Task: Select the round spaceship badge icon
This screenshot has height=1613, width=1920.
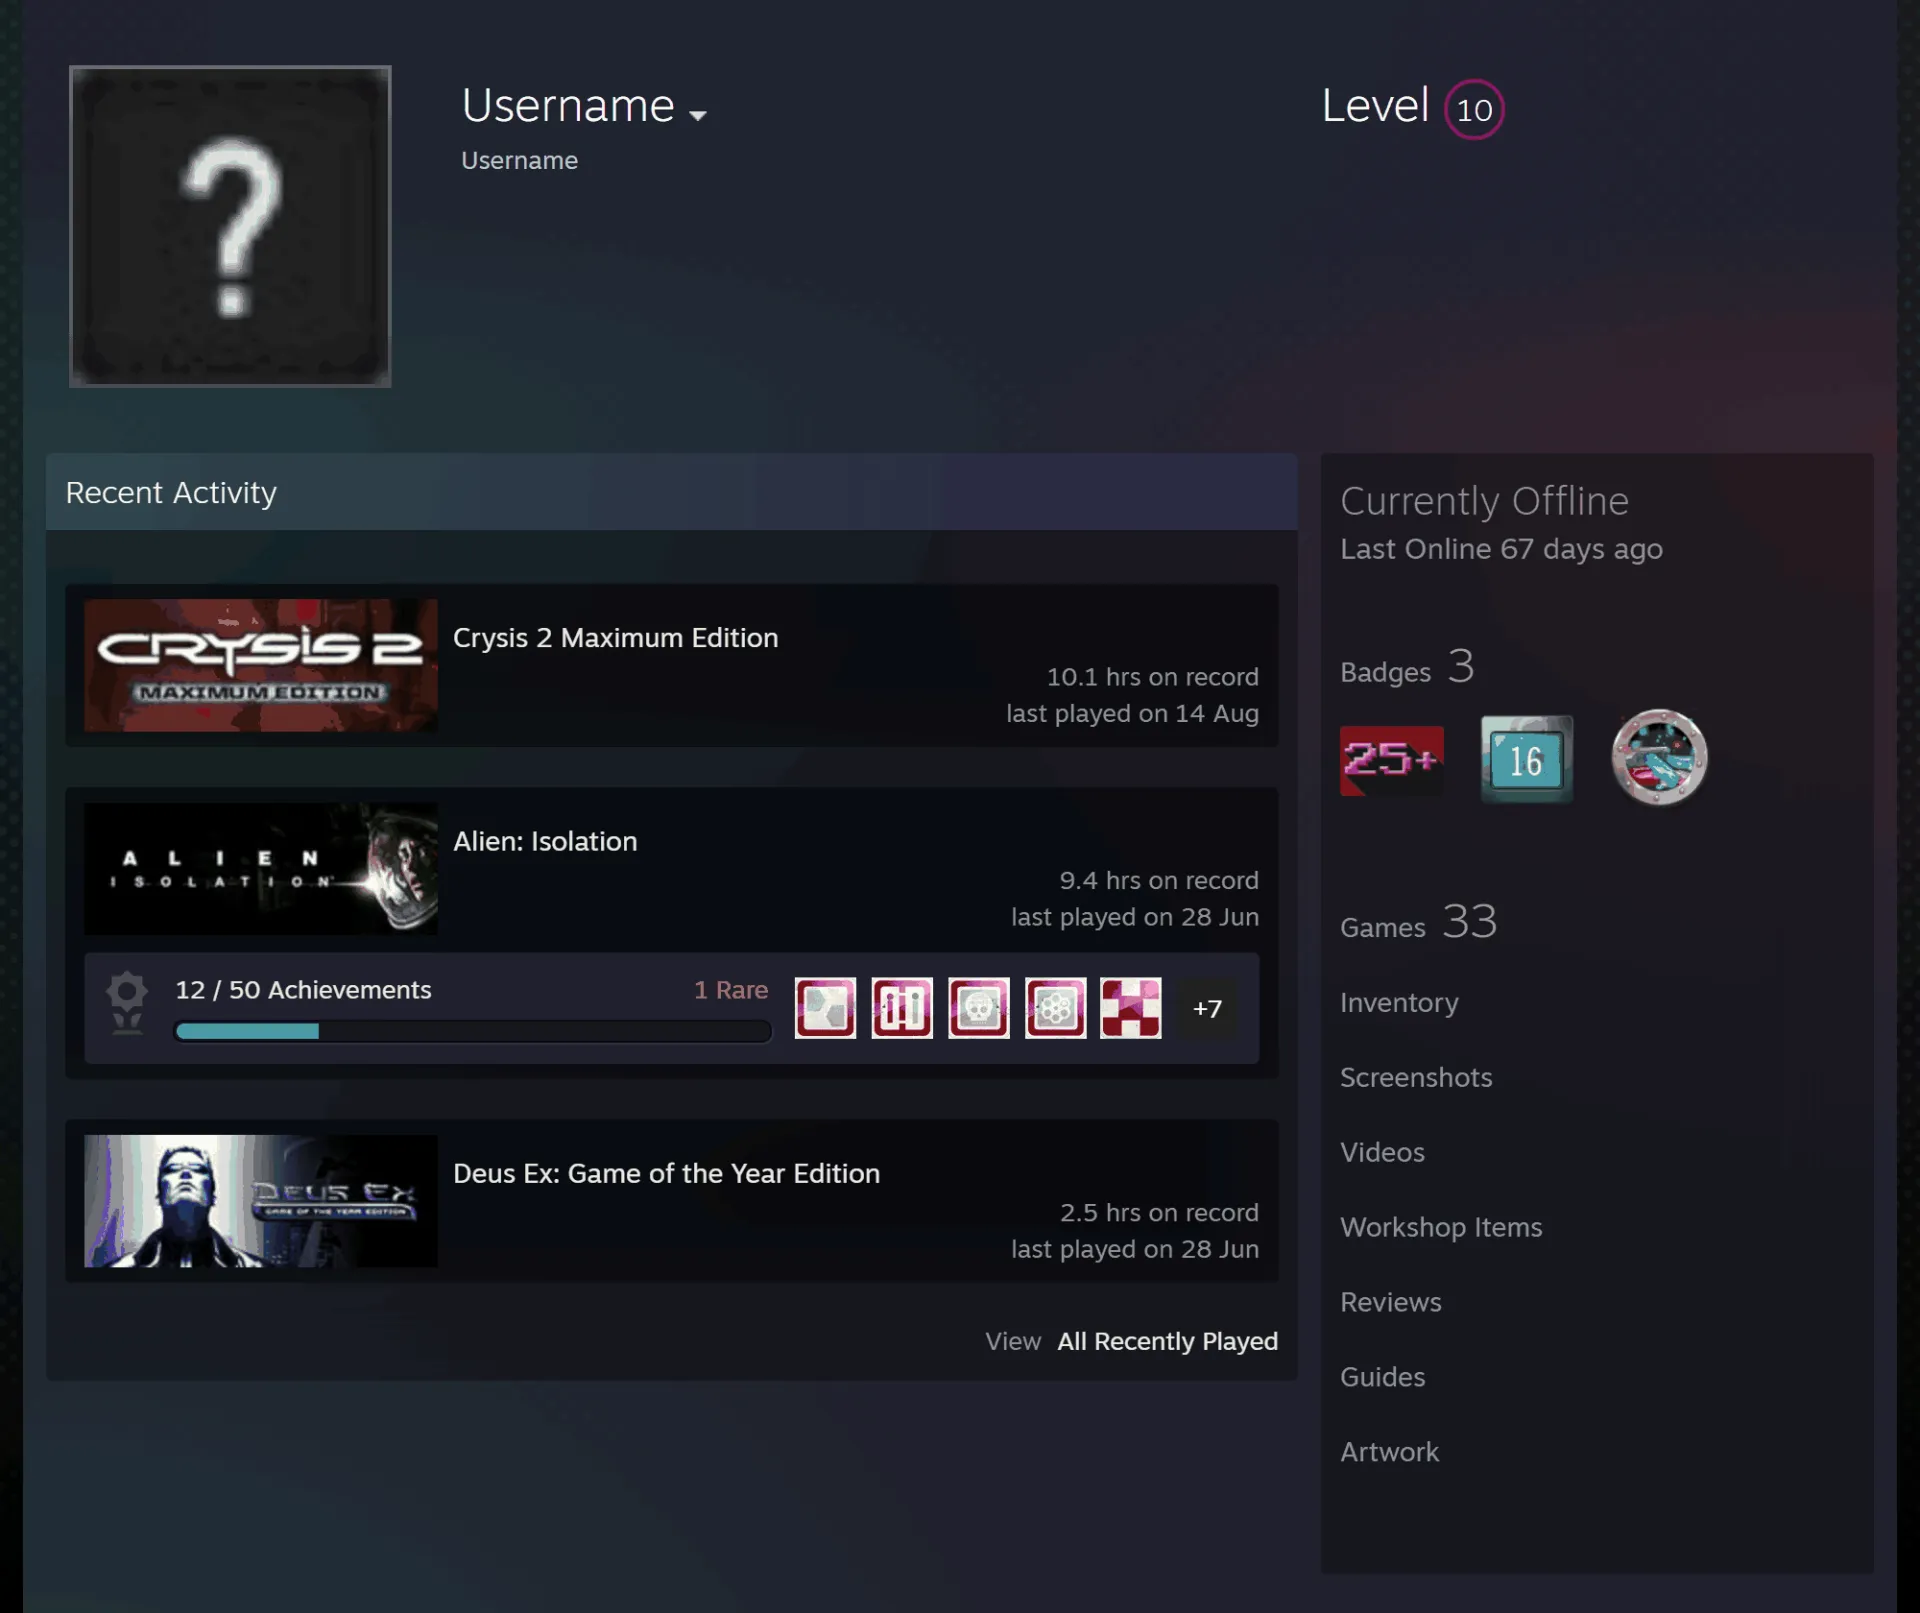Action: click(x=1659, y=757)
